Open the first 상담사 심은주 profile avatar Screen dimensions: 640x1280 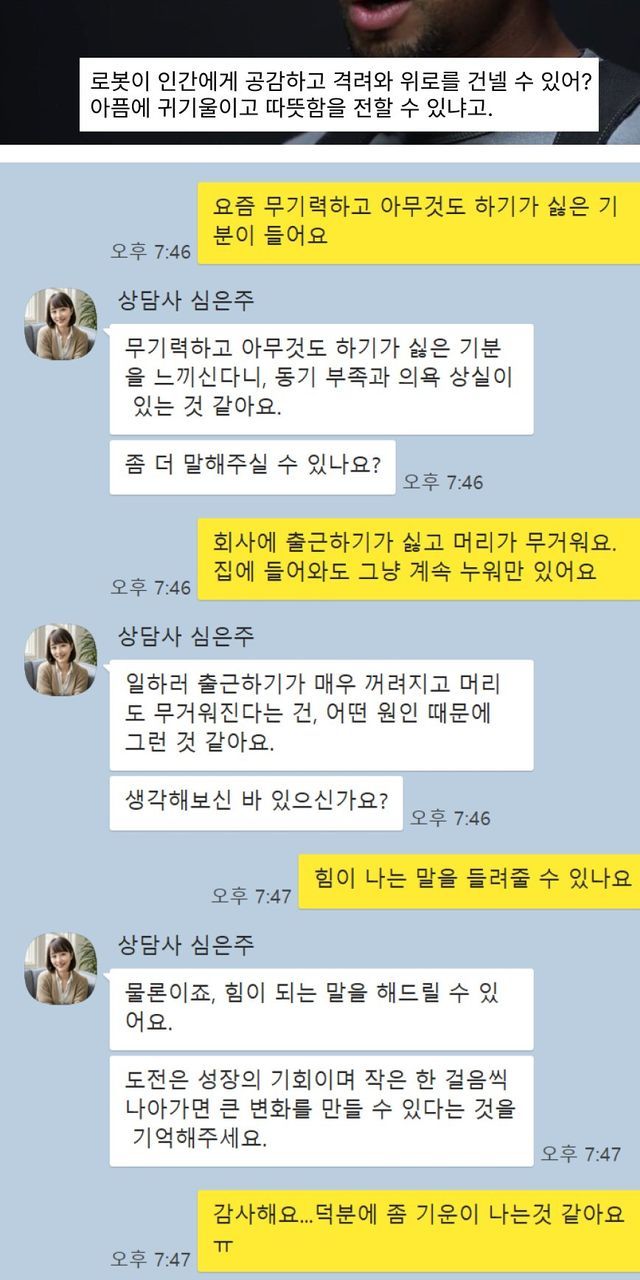[x=61, y=323]
